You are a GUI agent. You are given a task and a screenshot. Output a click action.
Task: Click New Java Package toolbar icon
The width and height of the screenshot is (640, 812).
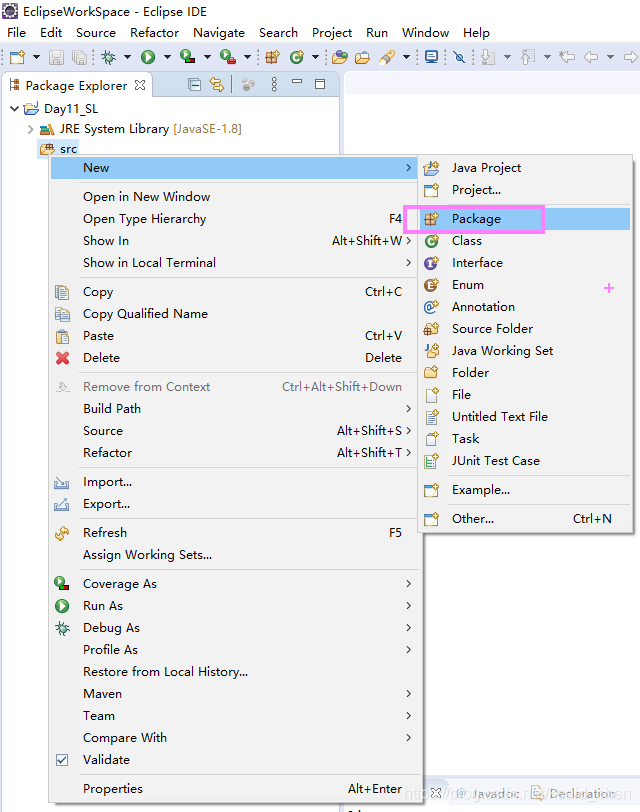(x=272, y=56)
